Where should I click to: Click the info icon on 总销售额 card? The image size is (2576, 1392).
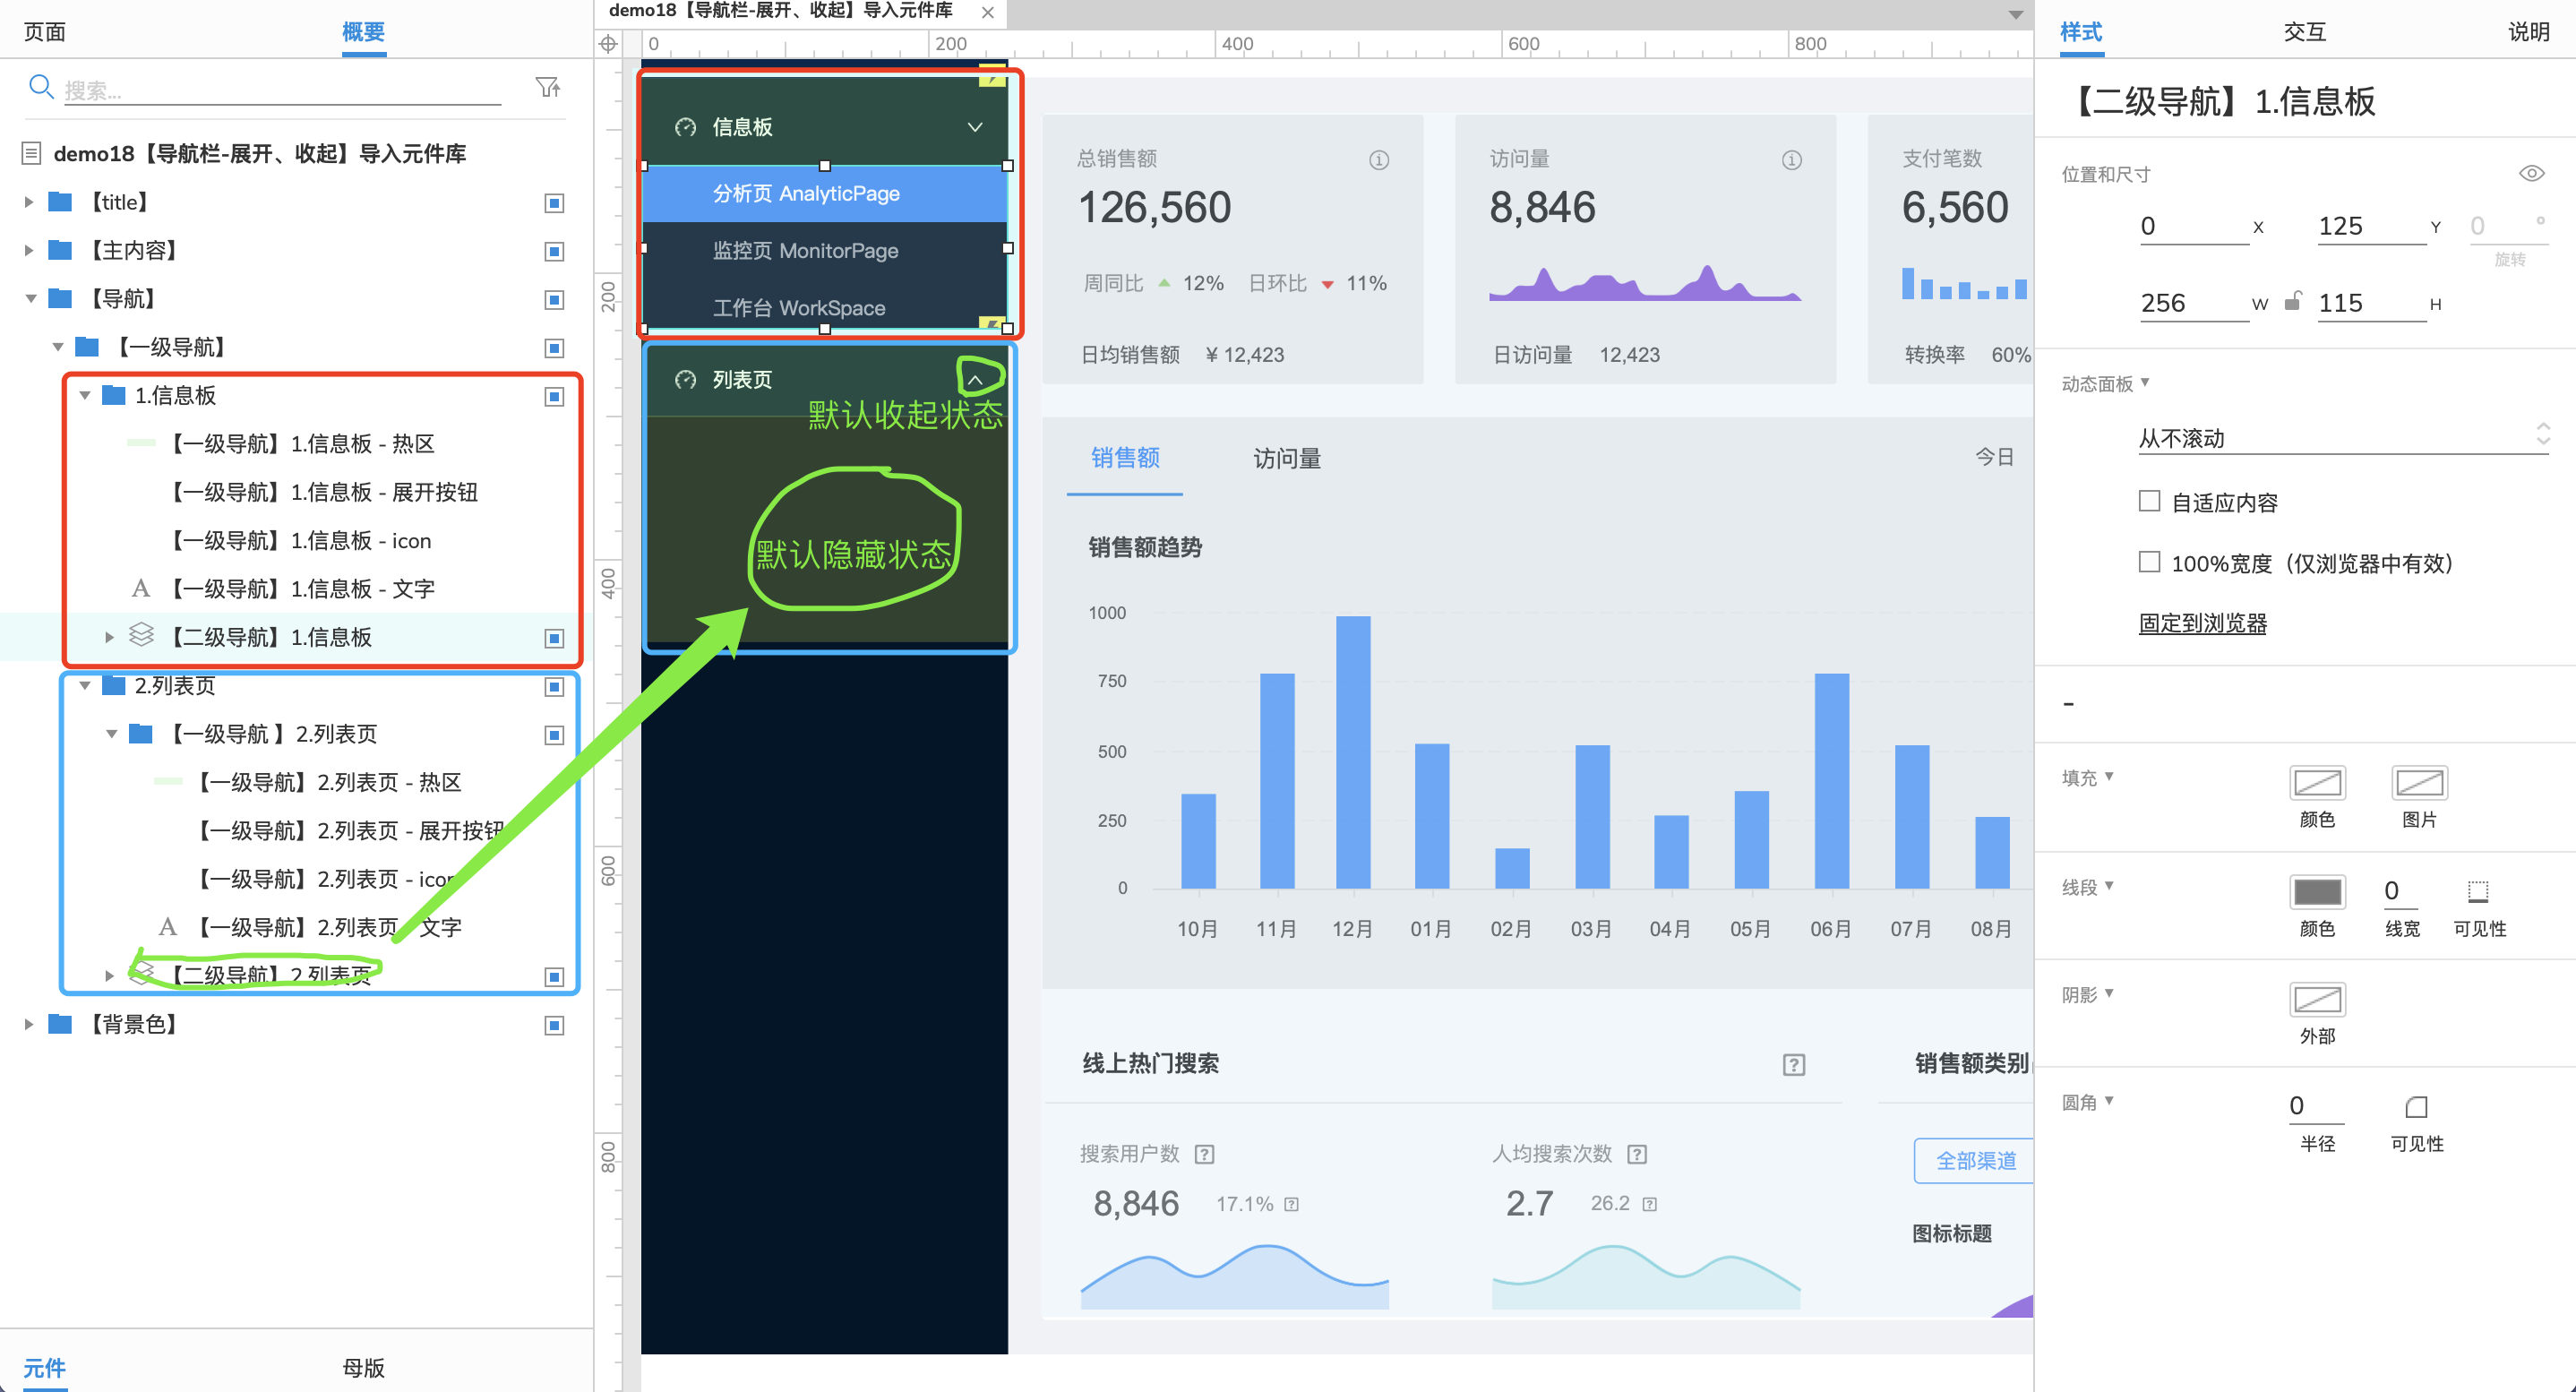1379,160
